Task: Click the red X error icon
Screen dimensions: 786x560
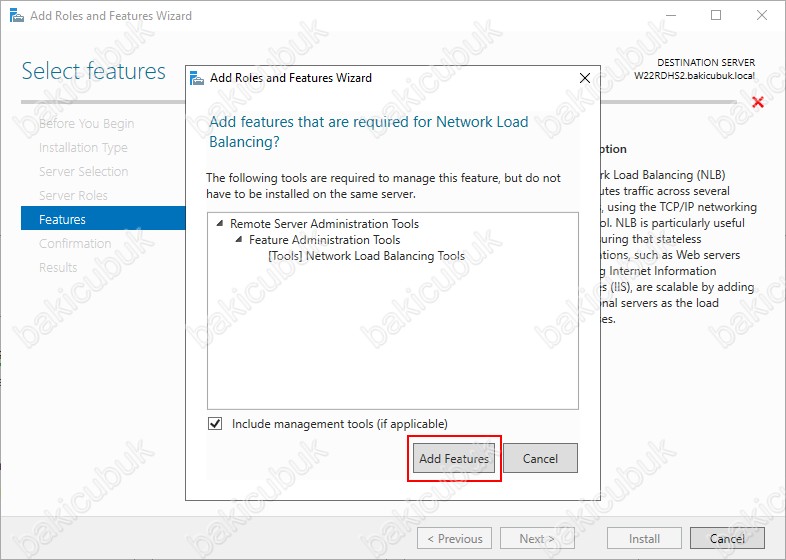Action: coord(758,102)
